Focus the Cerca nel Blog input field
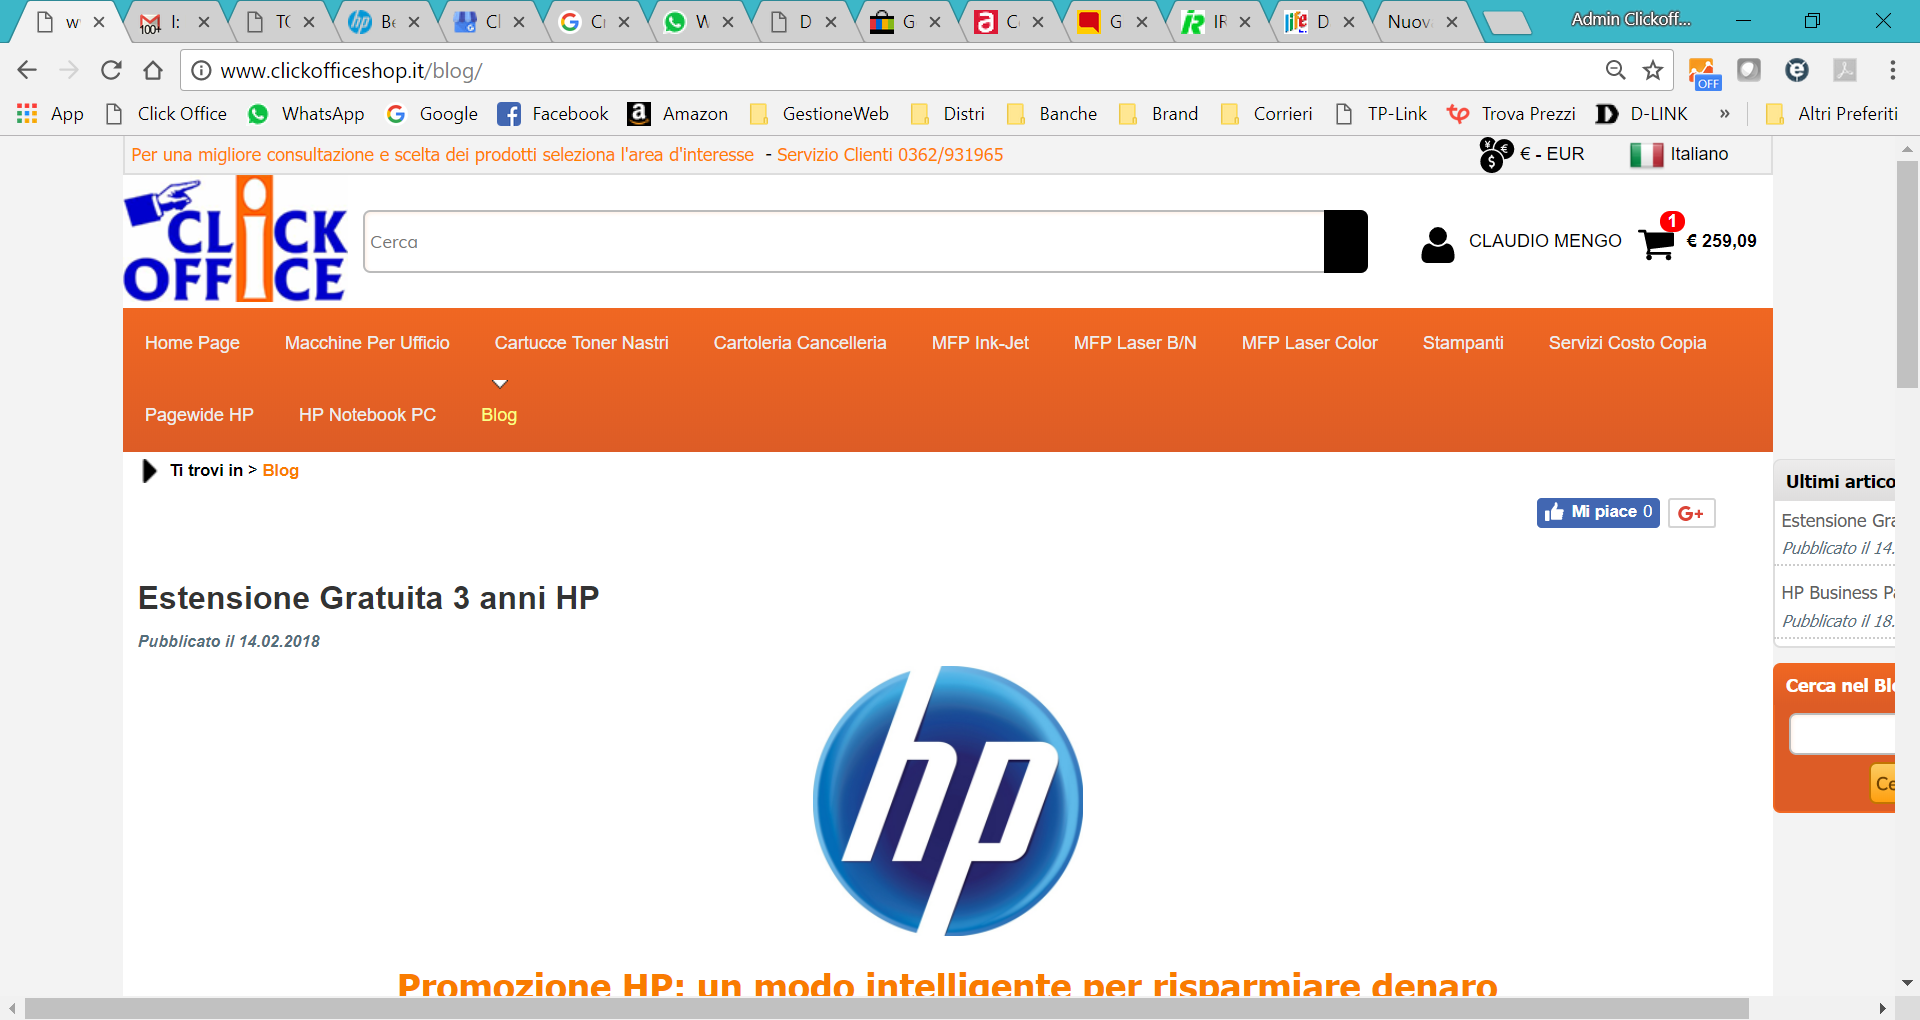The height and width of the screenshot is (1020, 1920). [1842, 734]
